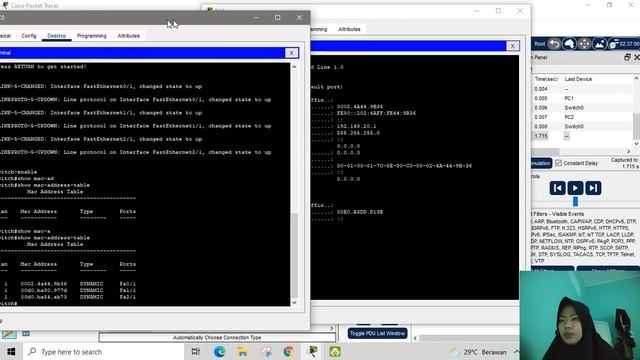Open Task View on the taskbar
The height and width of the screenshot is (360, 640).
[196, 352]
